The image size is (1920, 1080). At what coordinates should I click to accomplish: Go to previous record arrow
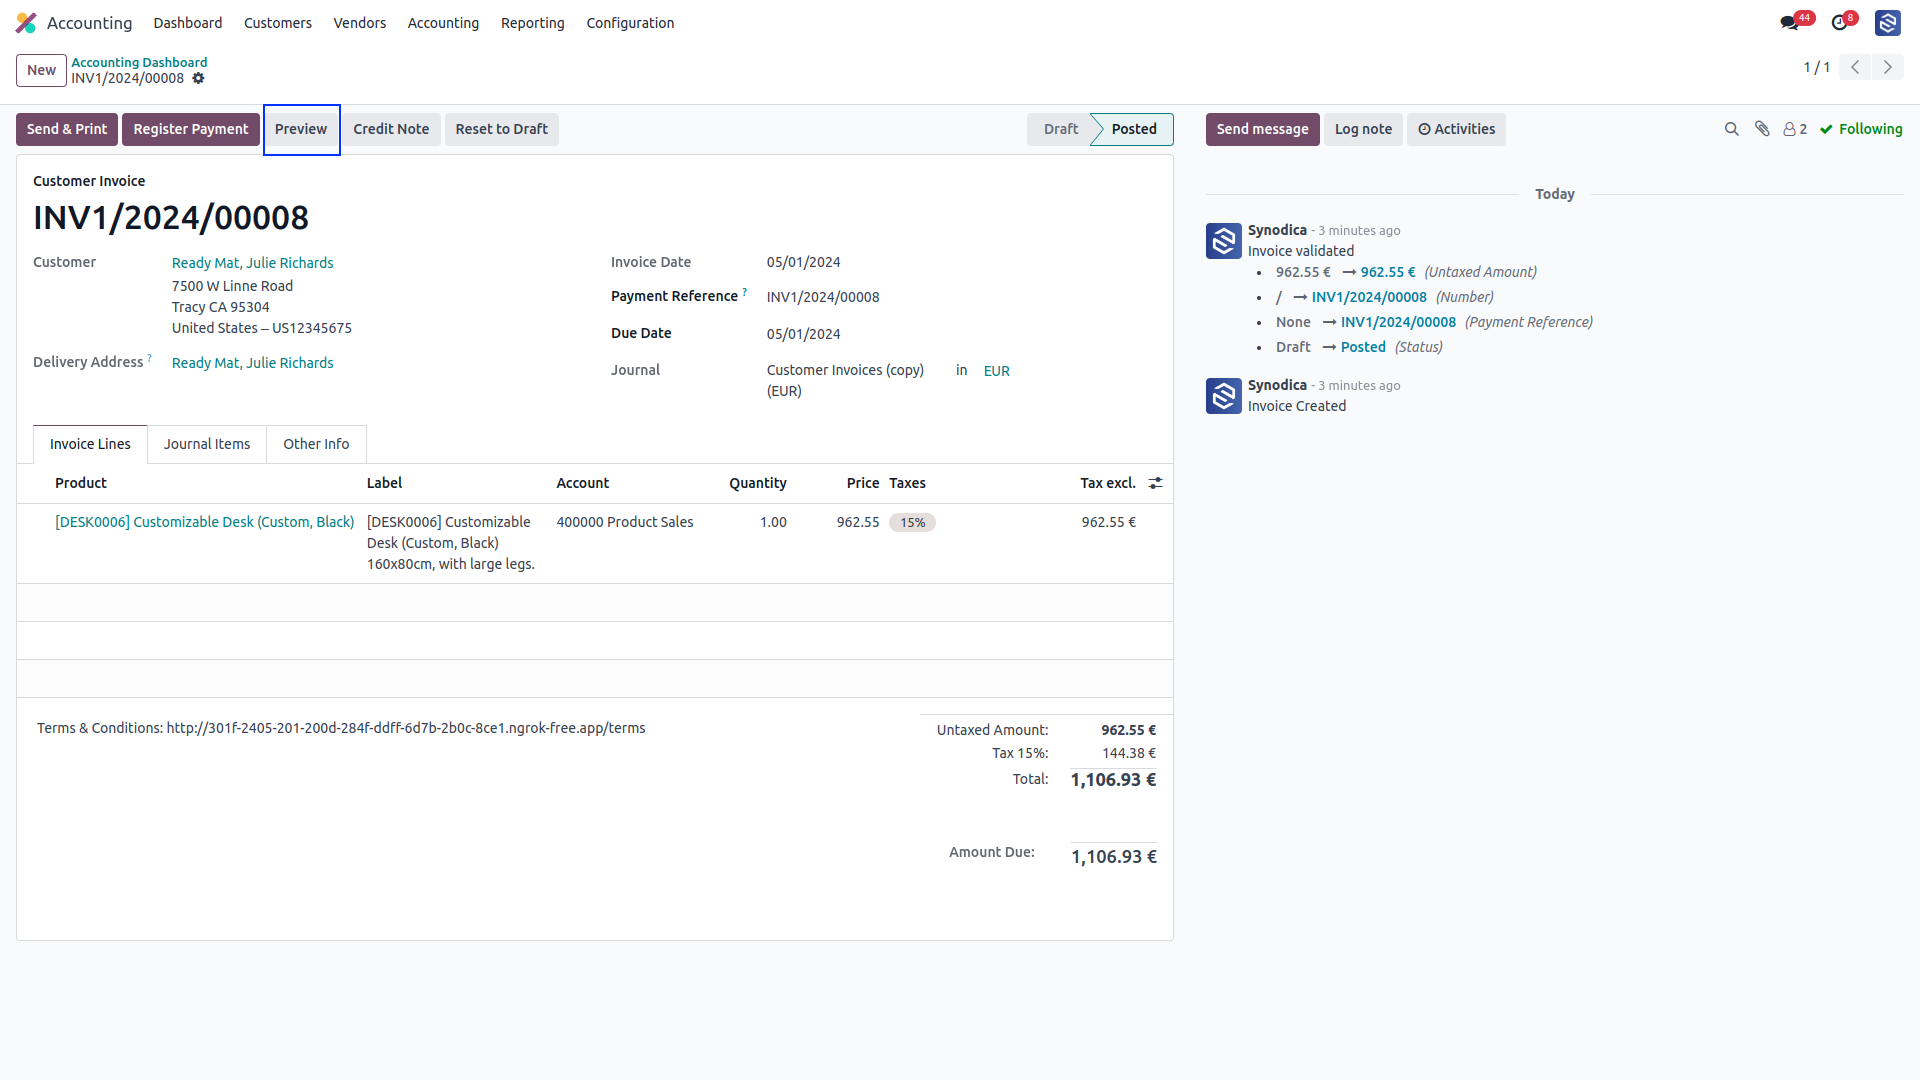1855,67
